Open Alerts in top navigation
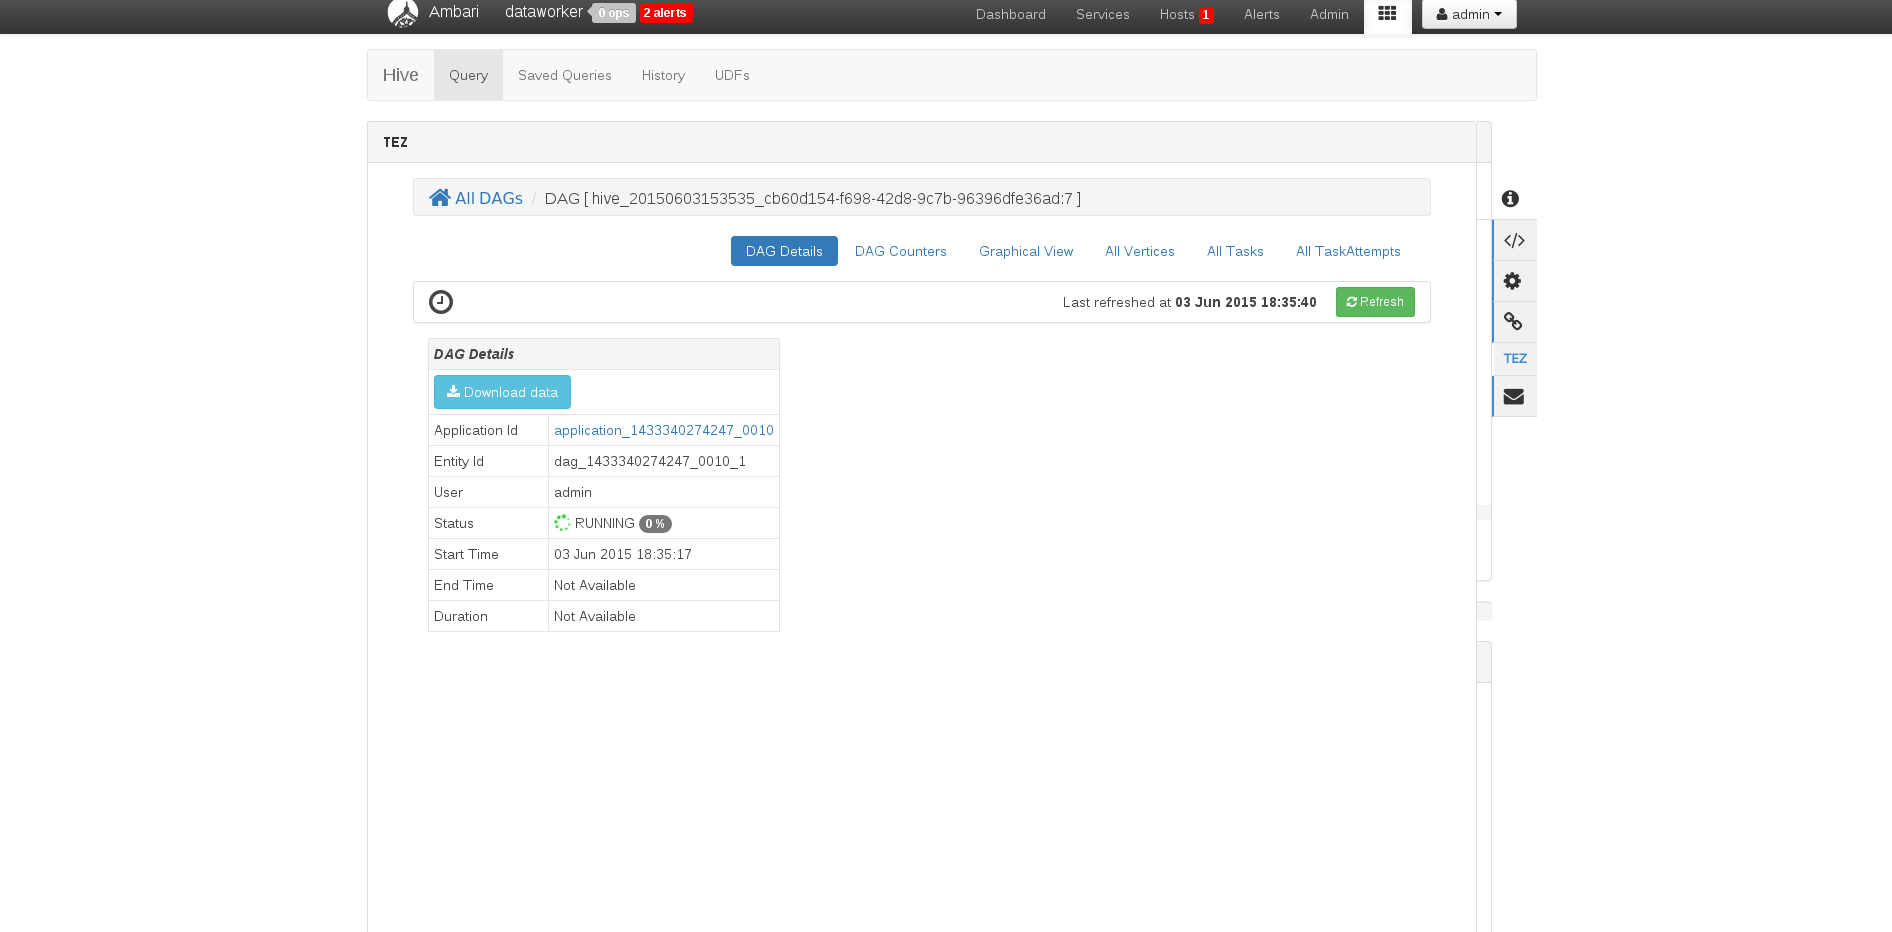 pyautogui.click(x=1262, y=14)
